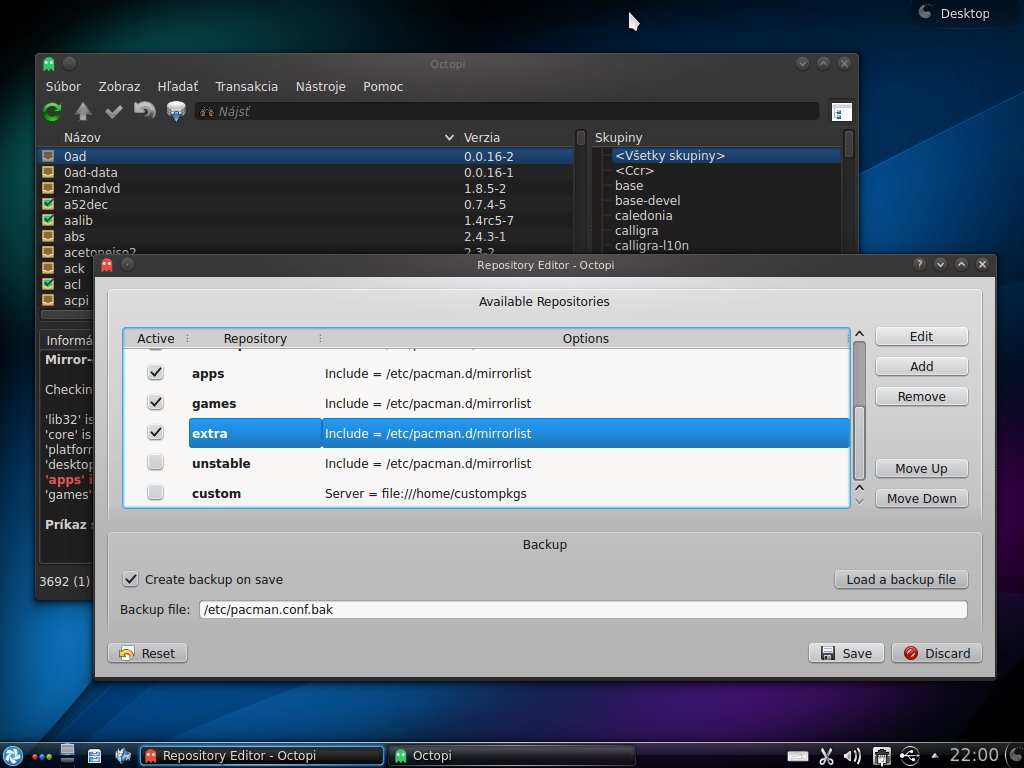Click green sync database icon in Octopi

tap(52, 112)
